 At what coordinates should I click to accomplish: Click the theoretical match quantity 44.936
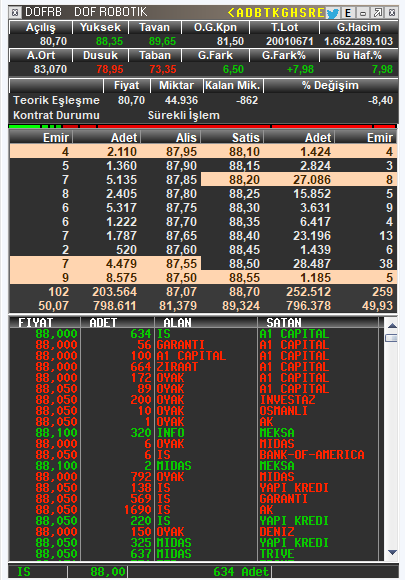(x=181, y=100)
